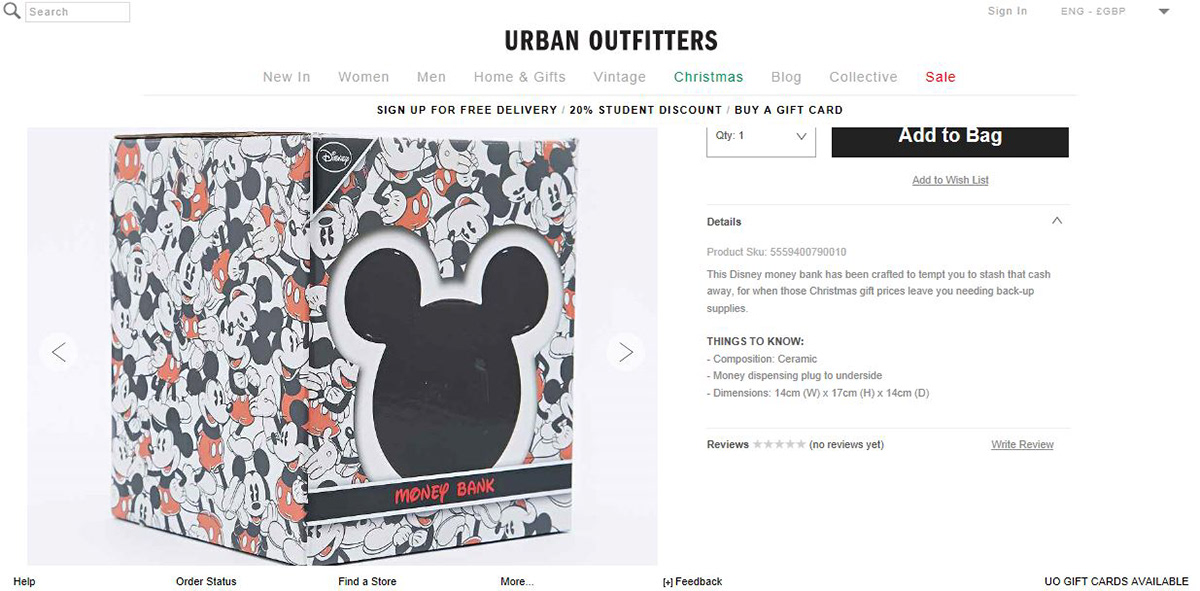Screen dimensions: 1200x591
Task: Click the review star rating
Action: 779,444
